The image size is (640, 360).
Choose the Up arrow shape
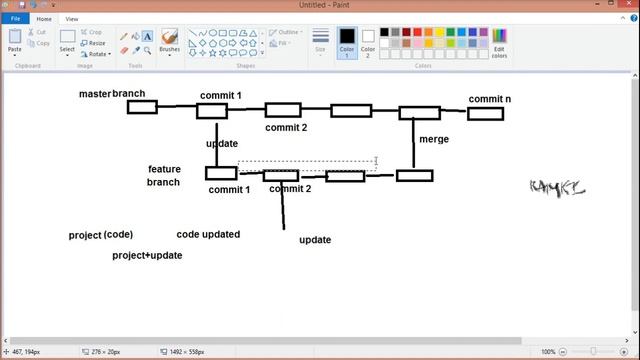click(x=253, y=43)
